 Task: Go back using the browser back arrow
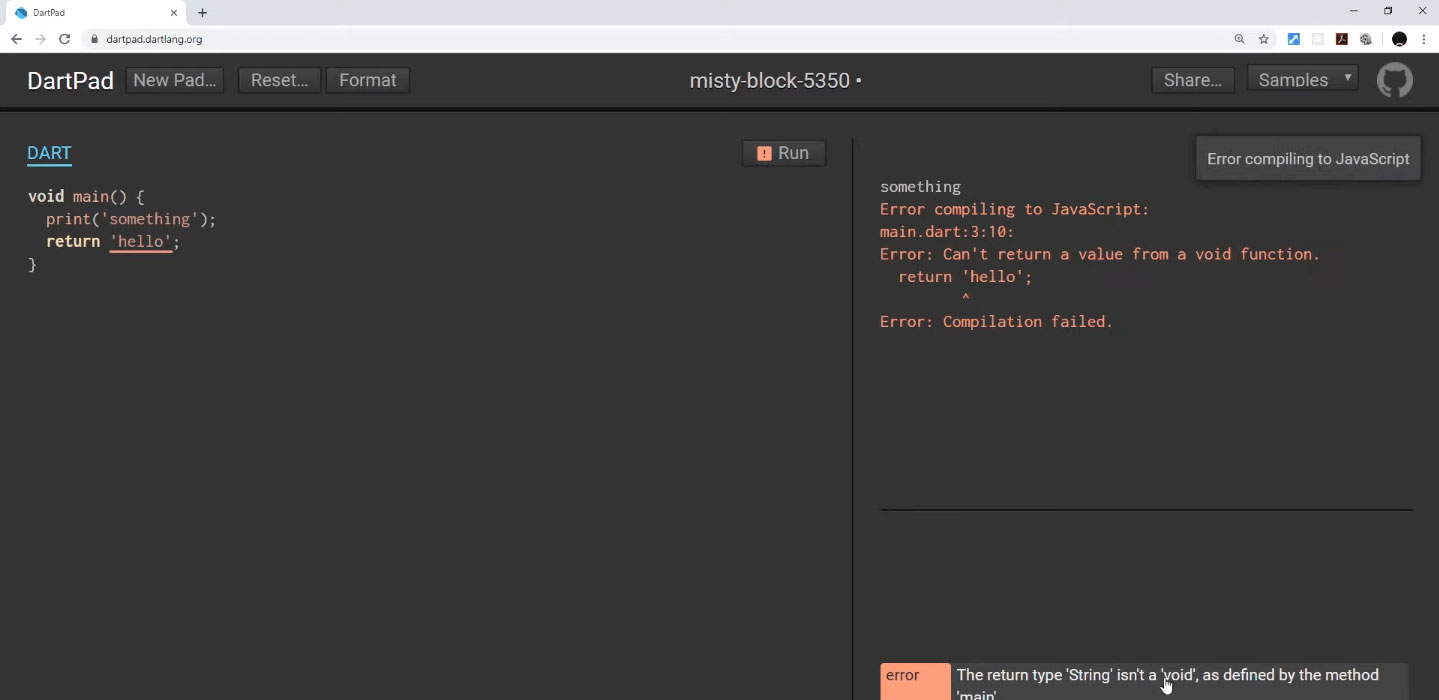pos(16,39)
